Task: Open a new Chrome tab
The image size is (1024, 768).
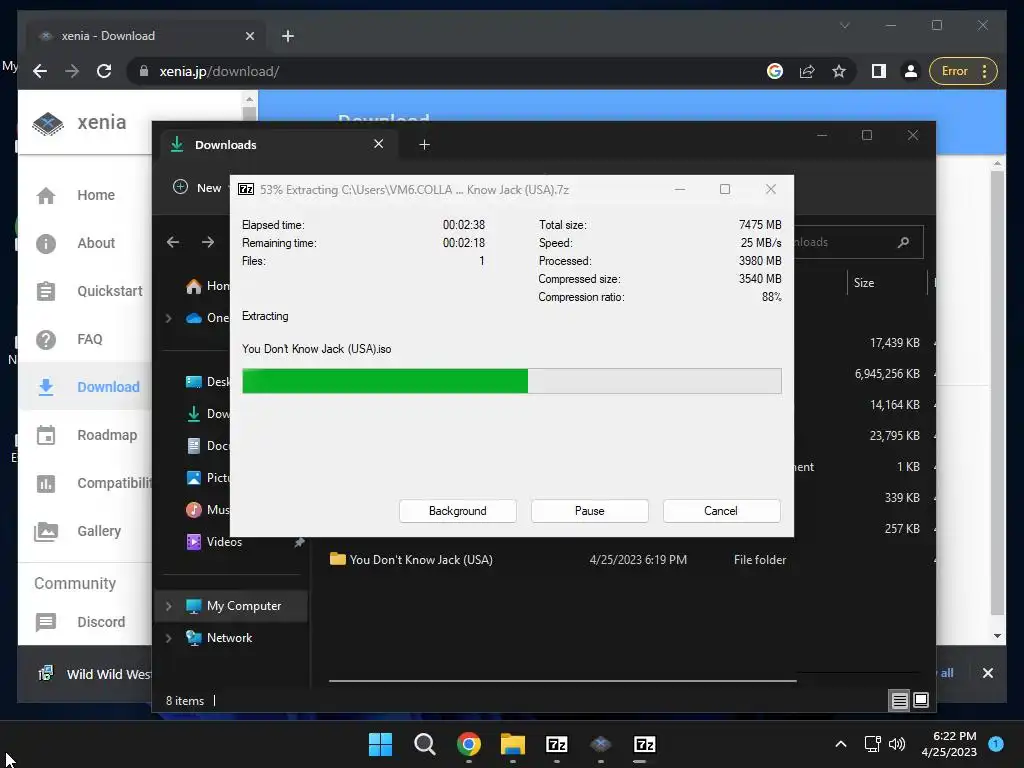Action: 288,36
